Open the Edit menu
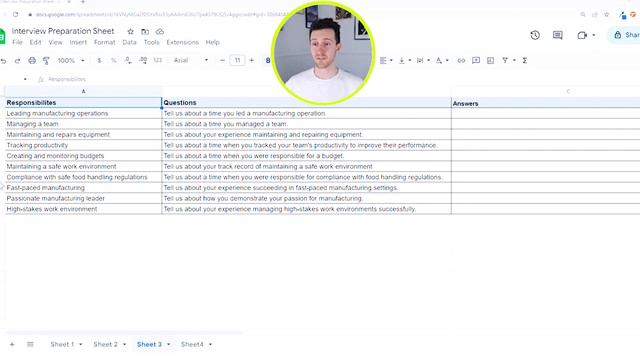This screenshot has height=360, width=640. 36,42
